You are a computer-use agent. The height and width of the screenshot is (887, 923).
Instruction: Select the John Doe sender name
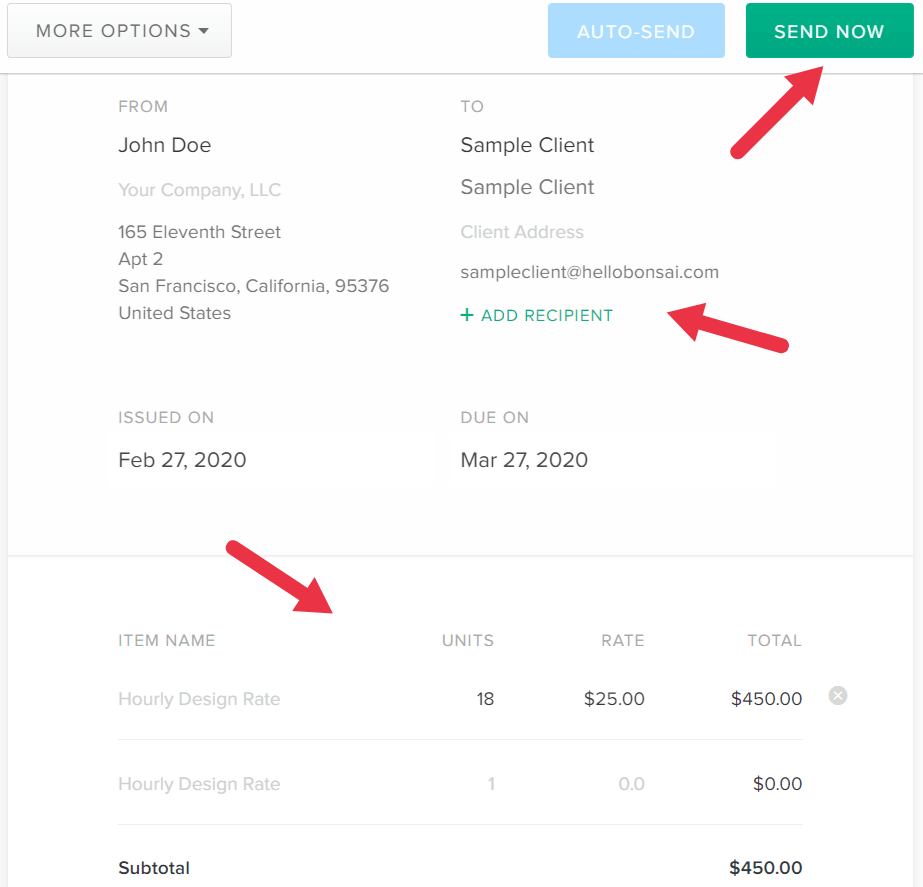(x=164, y=145)
